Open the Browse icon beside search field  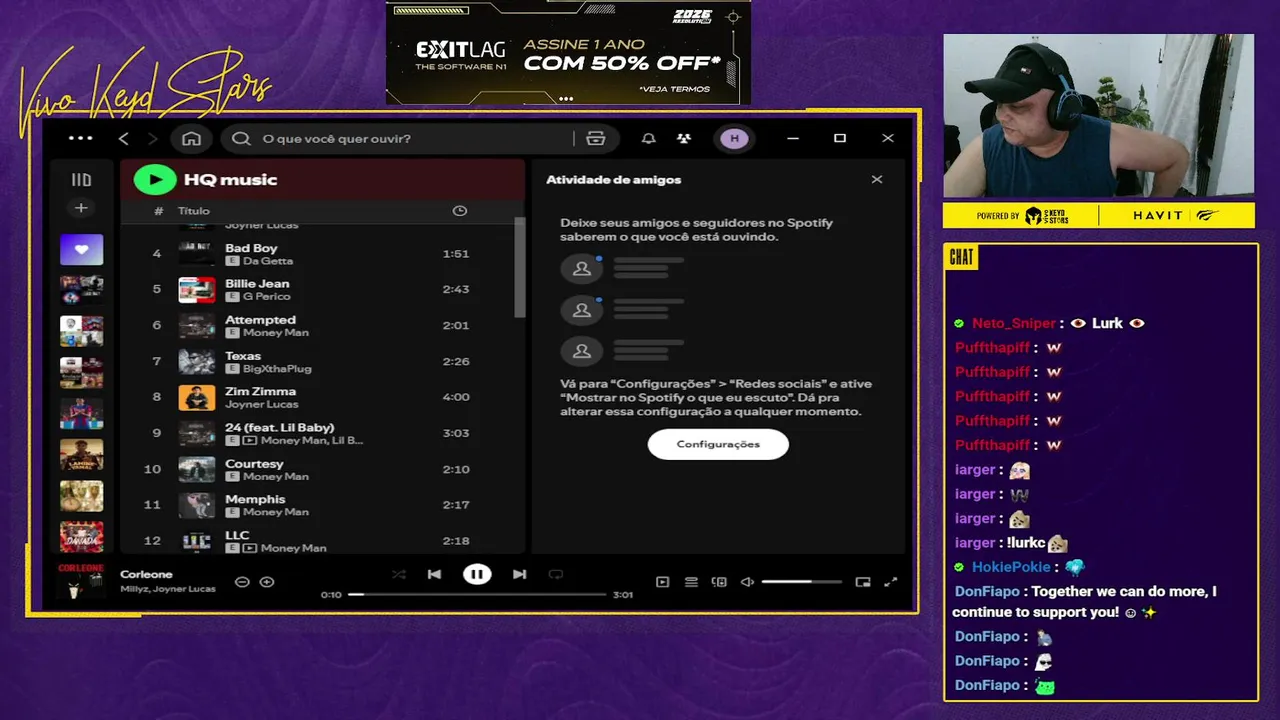click(x=596, y=139)
